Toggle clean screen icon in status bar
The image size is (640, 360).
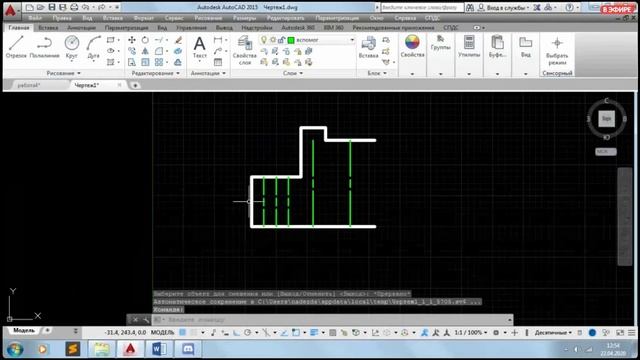coord(620,333)
